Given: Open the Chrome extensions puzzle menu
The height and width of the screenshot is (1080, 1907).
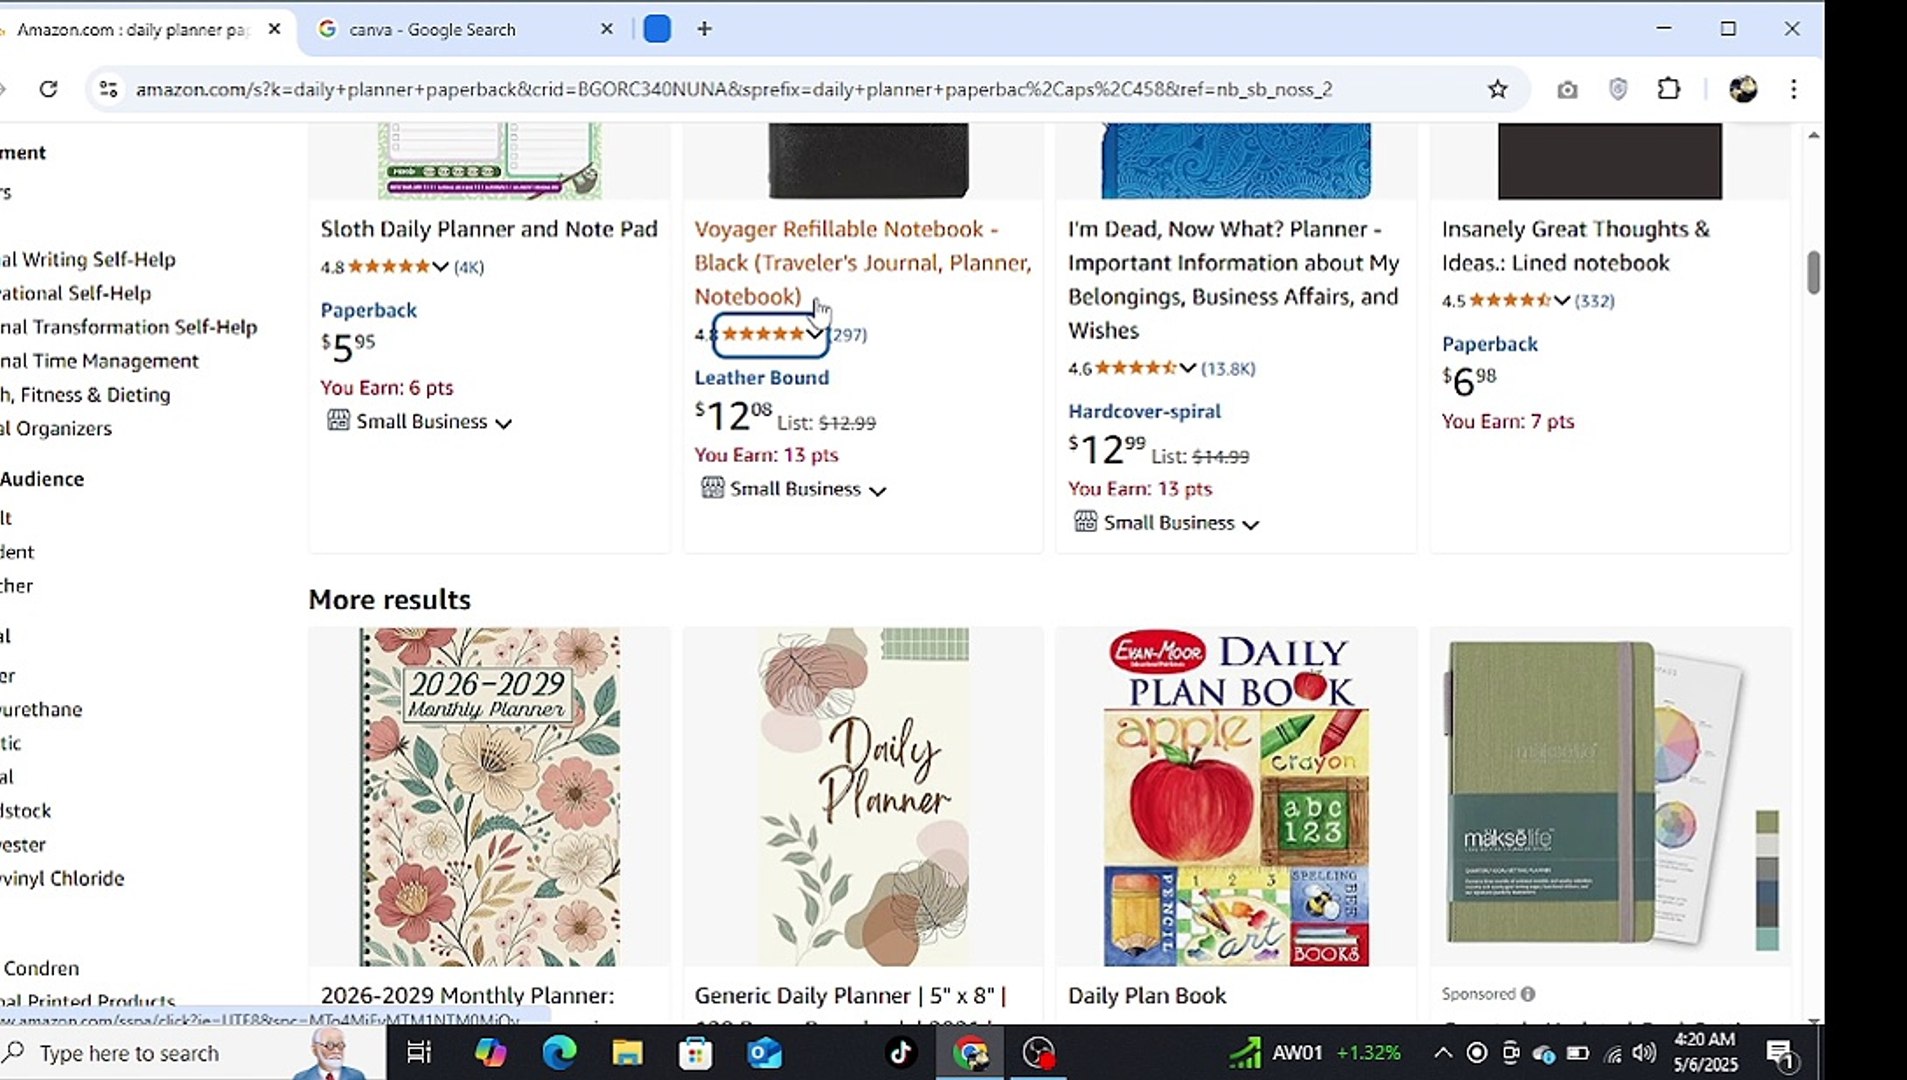Looking at the screenshot, I should click(x=1669, y=89).
